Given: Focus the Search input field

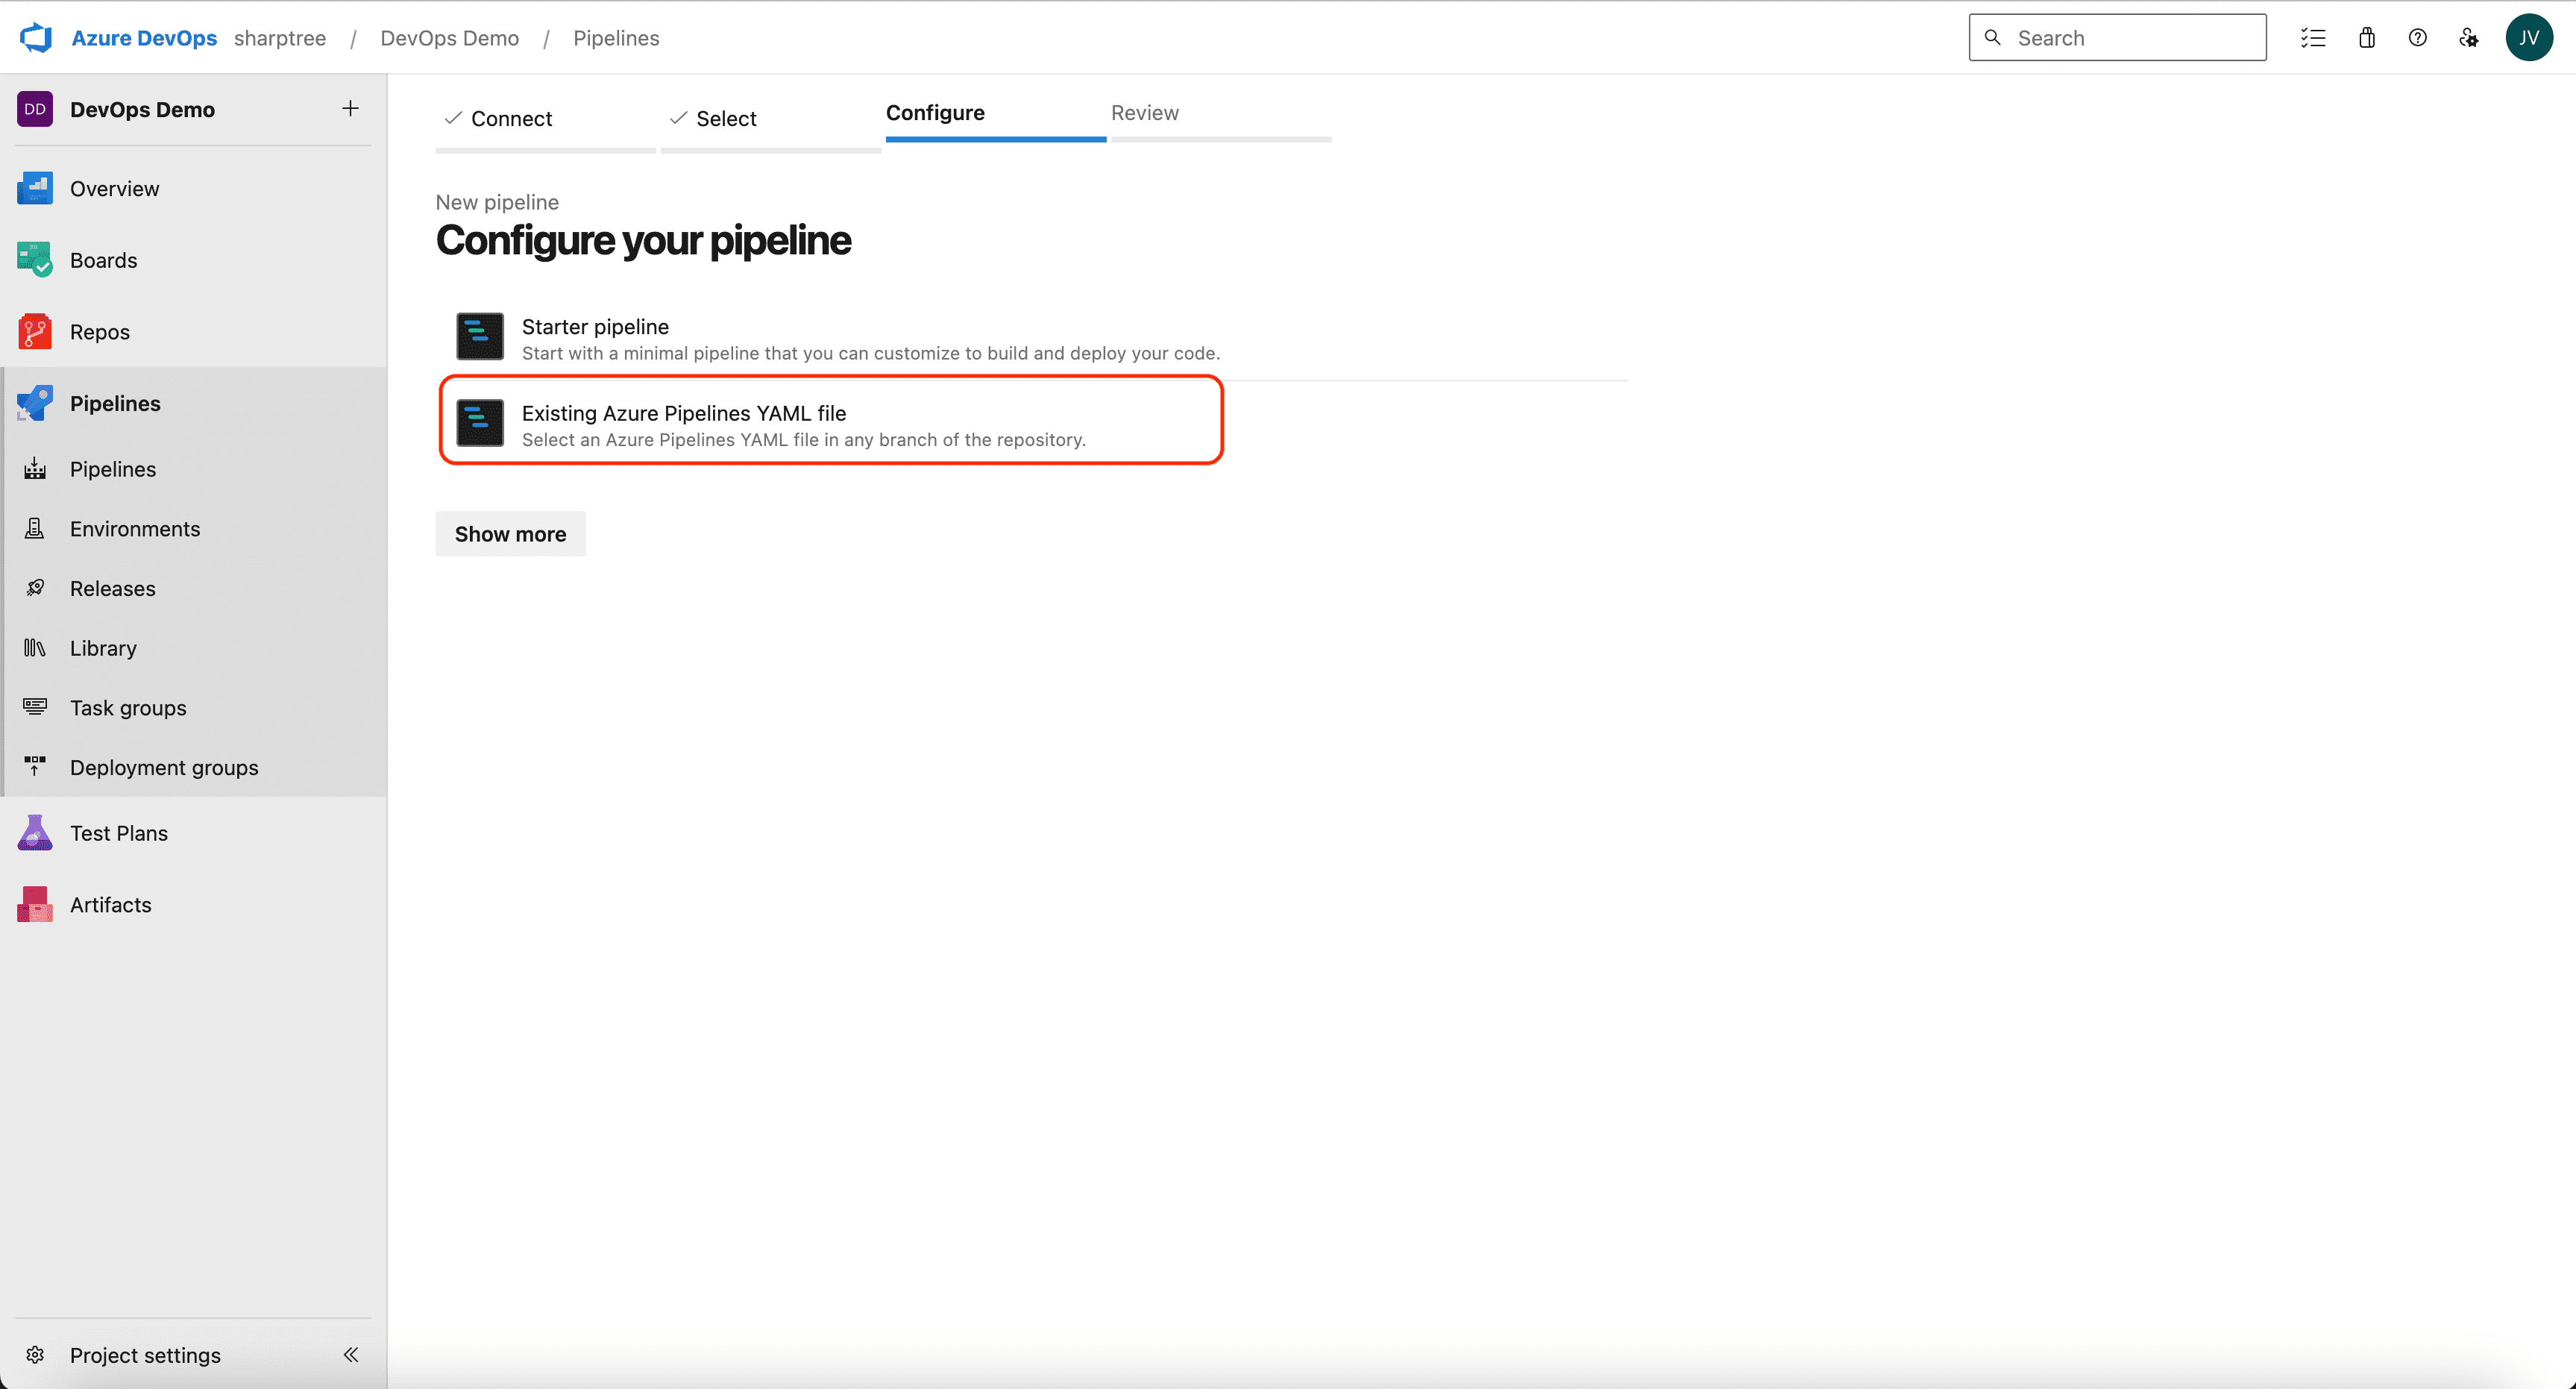Looking at the screenshot, I should [2117, 38].
